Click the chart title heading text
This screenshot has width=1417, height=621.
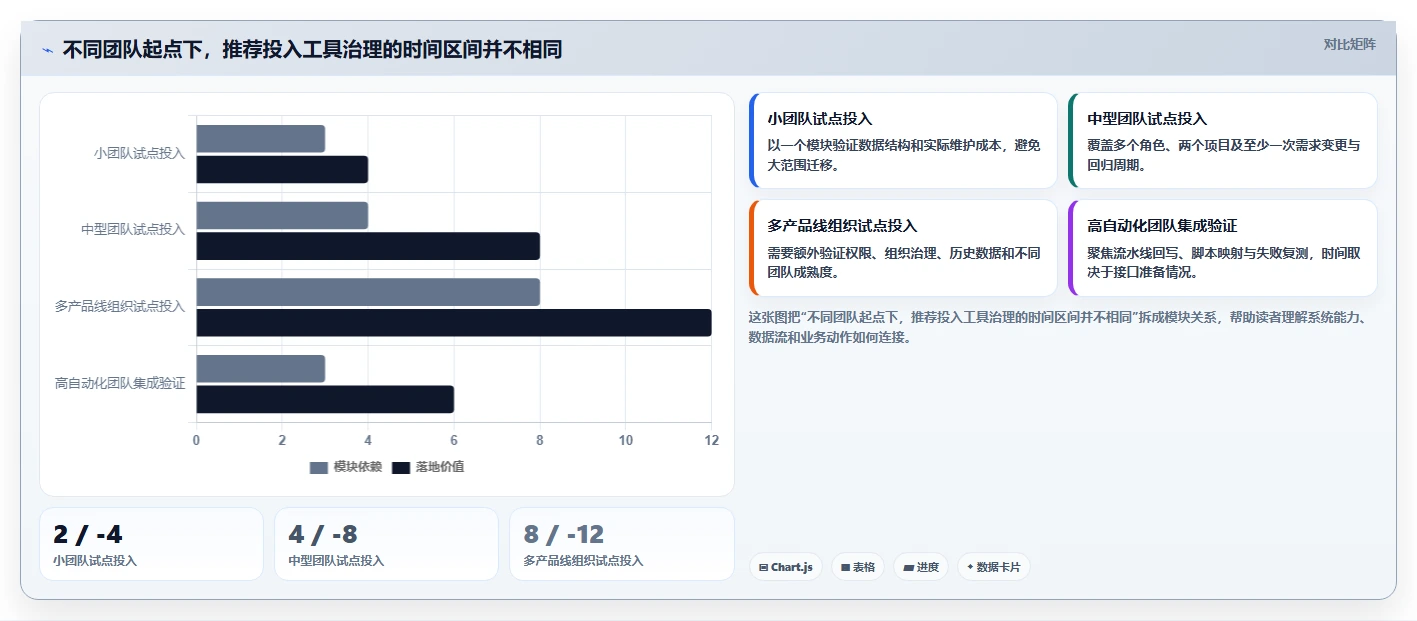coord(312,49)
